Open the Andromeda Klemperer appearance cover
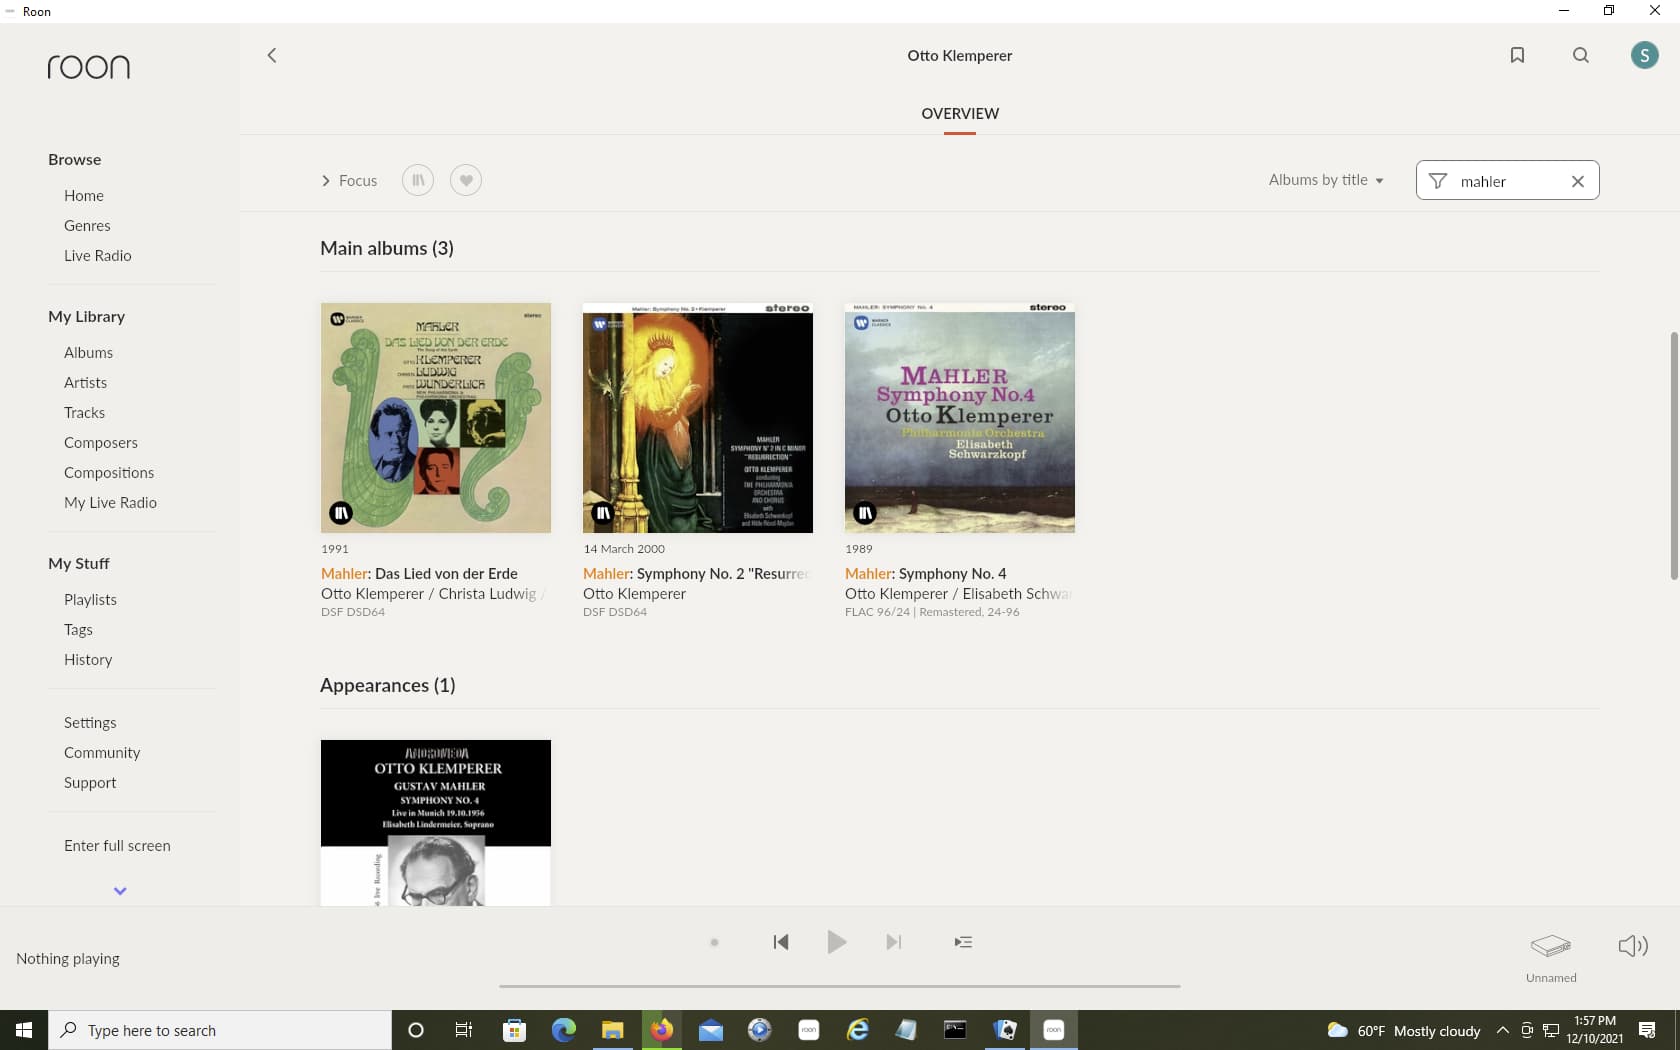1680x1050 pixels. [x=436, y=823]
